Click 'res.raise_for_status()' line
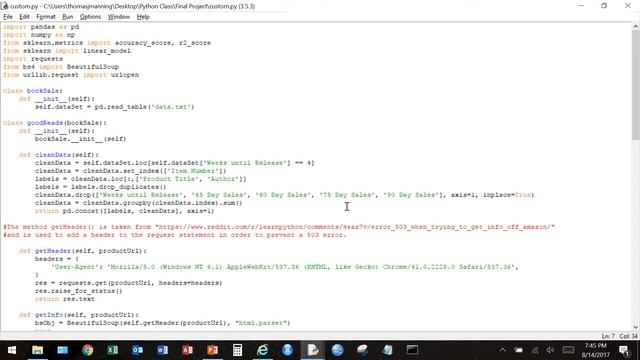The image size is (640, 360). coord(79,291)
